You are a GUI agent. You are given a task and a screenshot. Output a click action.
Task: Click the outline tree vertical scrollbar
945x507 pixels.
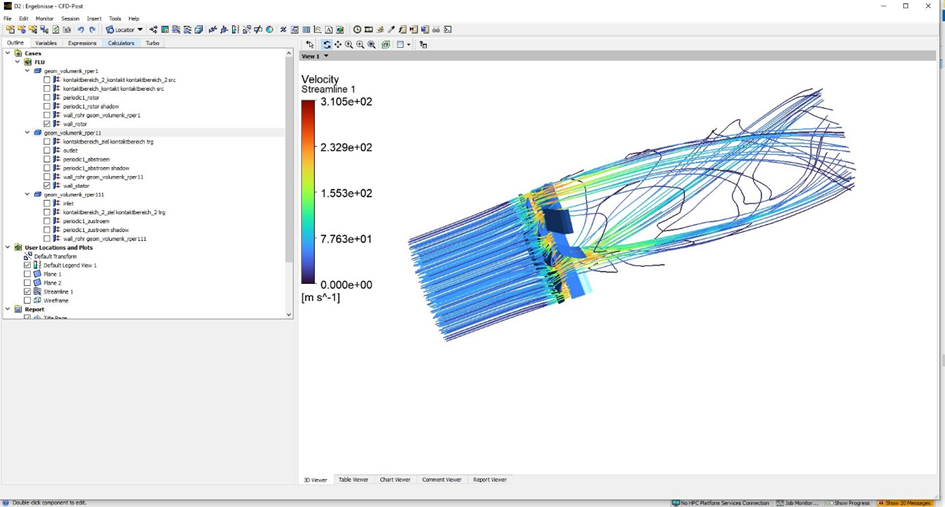pos(290,160)
